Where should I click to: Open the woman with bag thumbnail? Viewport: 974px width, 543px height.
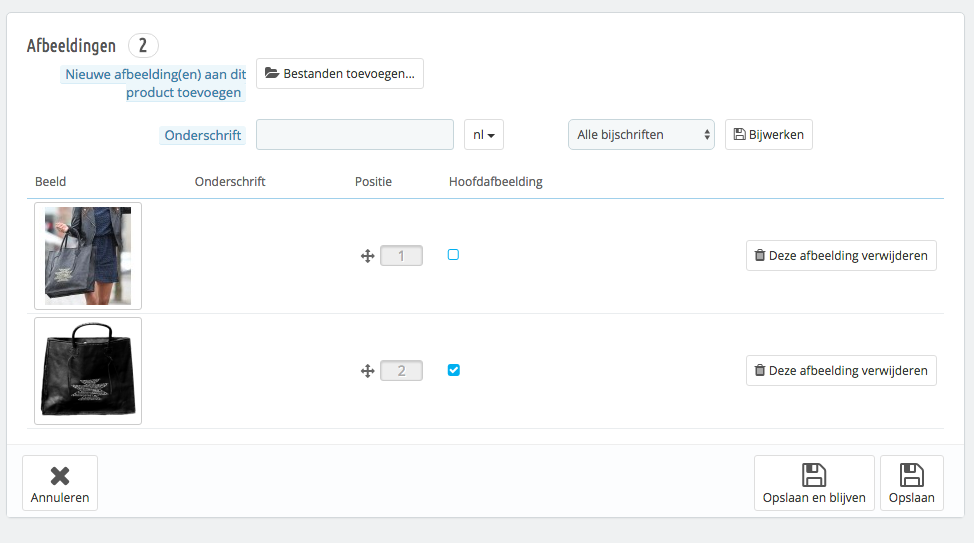click(88, 256)
